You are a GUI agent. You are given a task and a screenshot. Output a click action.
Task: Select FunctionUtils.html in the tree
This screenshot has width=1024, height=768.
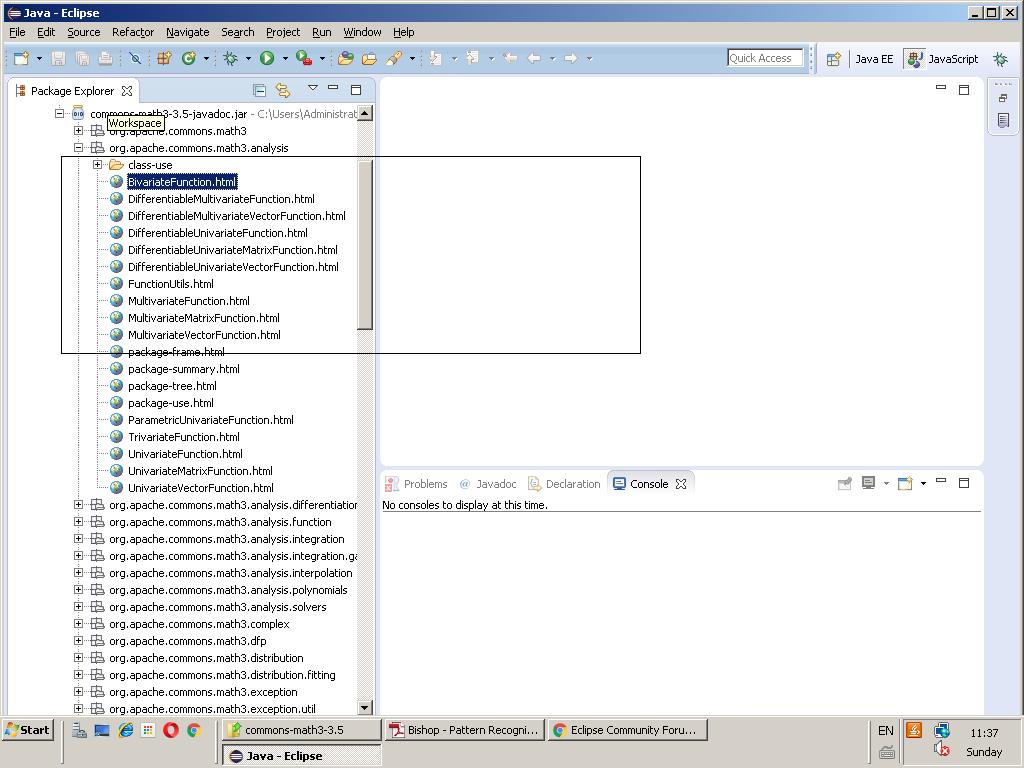pyautogui.click(x=170, y=283)
